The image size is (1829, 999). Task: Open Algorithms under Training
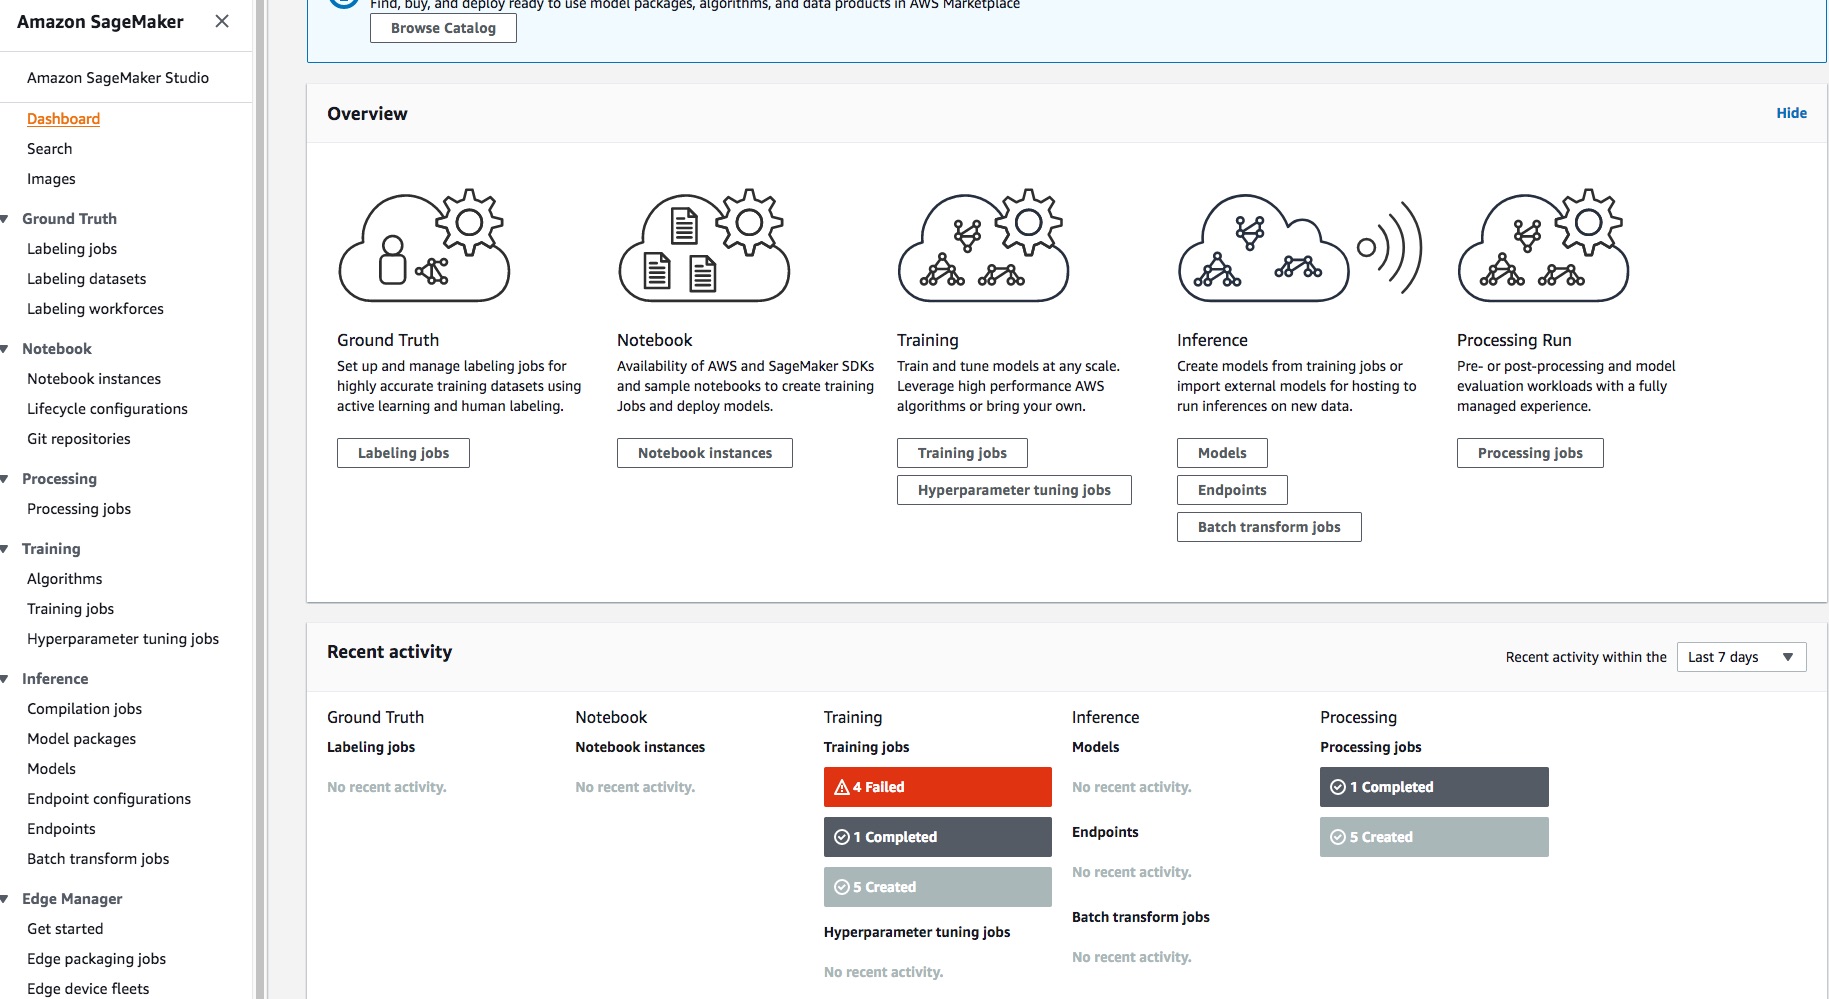(65, 579)
